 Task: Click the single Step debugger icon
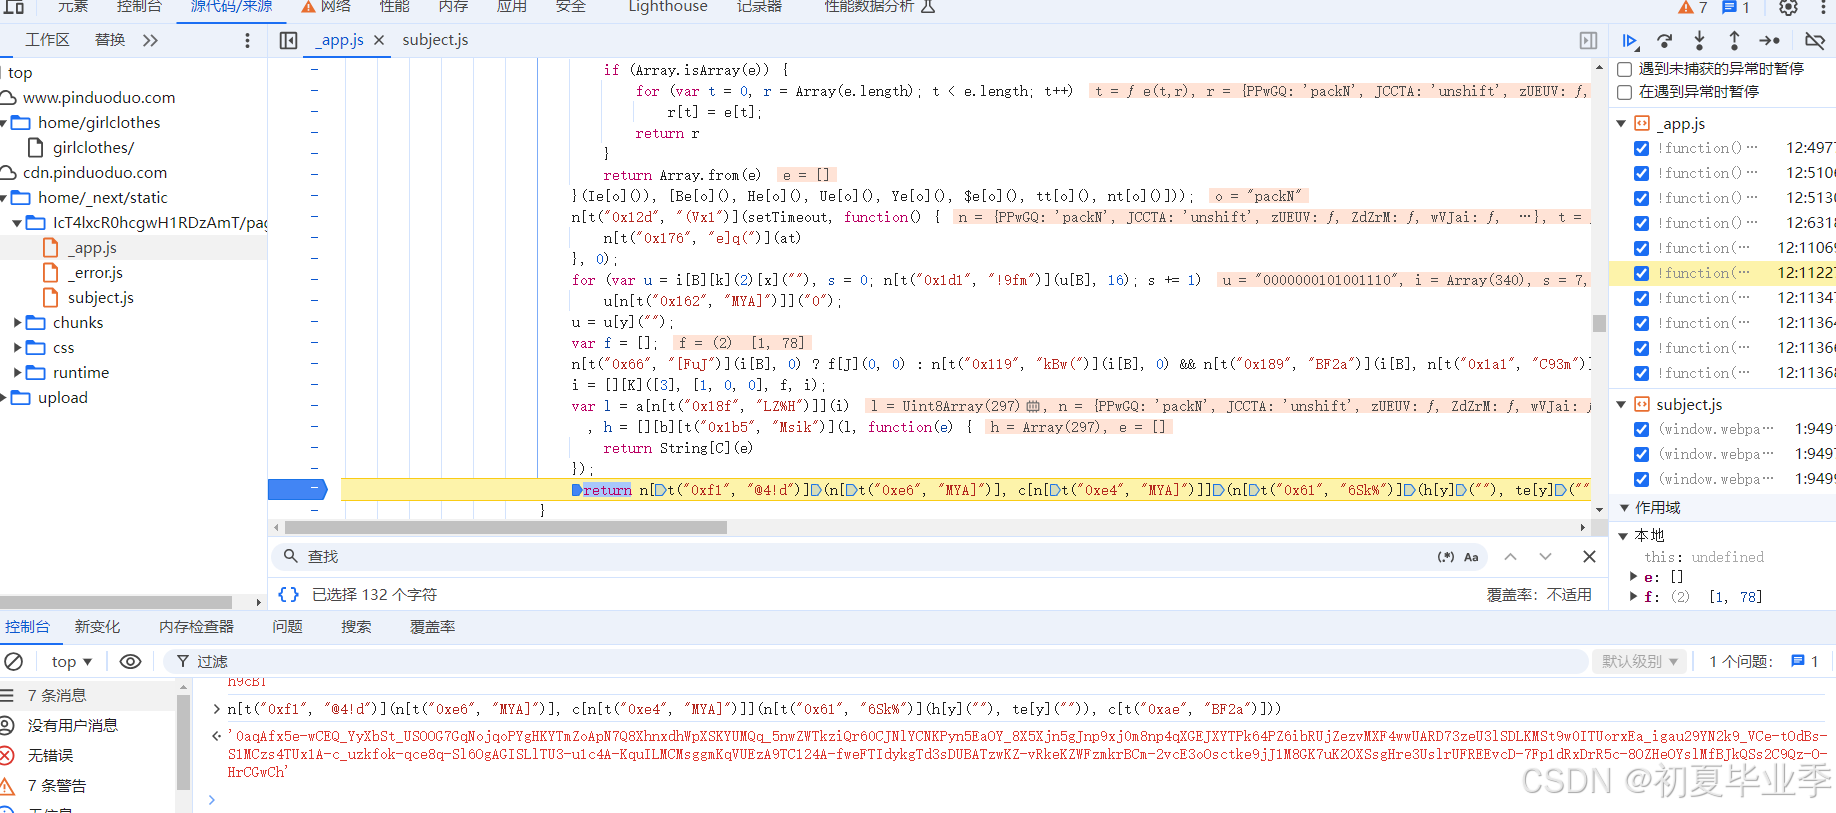(1770, 41)
